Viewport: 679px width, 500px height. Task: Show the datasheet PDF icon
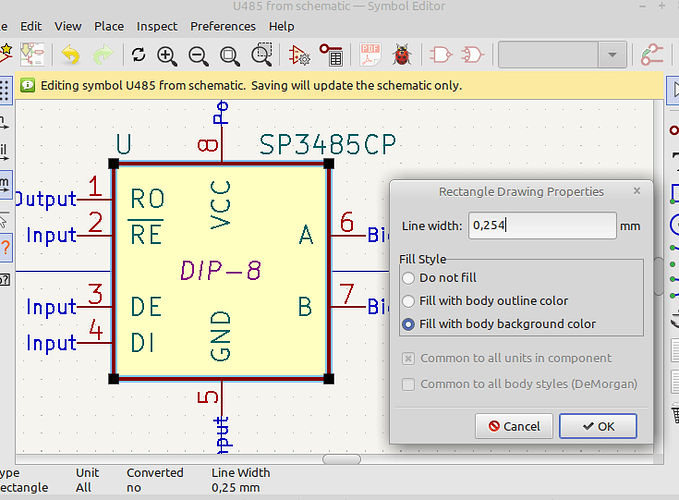[370, 55]
